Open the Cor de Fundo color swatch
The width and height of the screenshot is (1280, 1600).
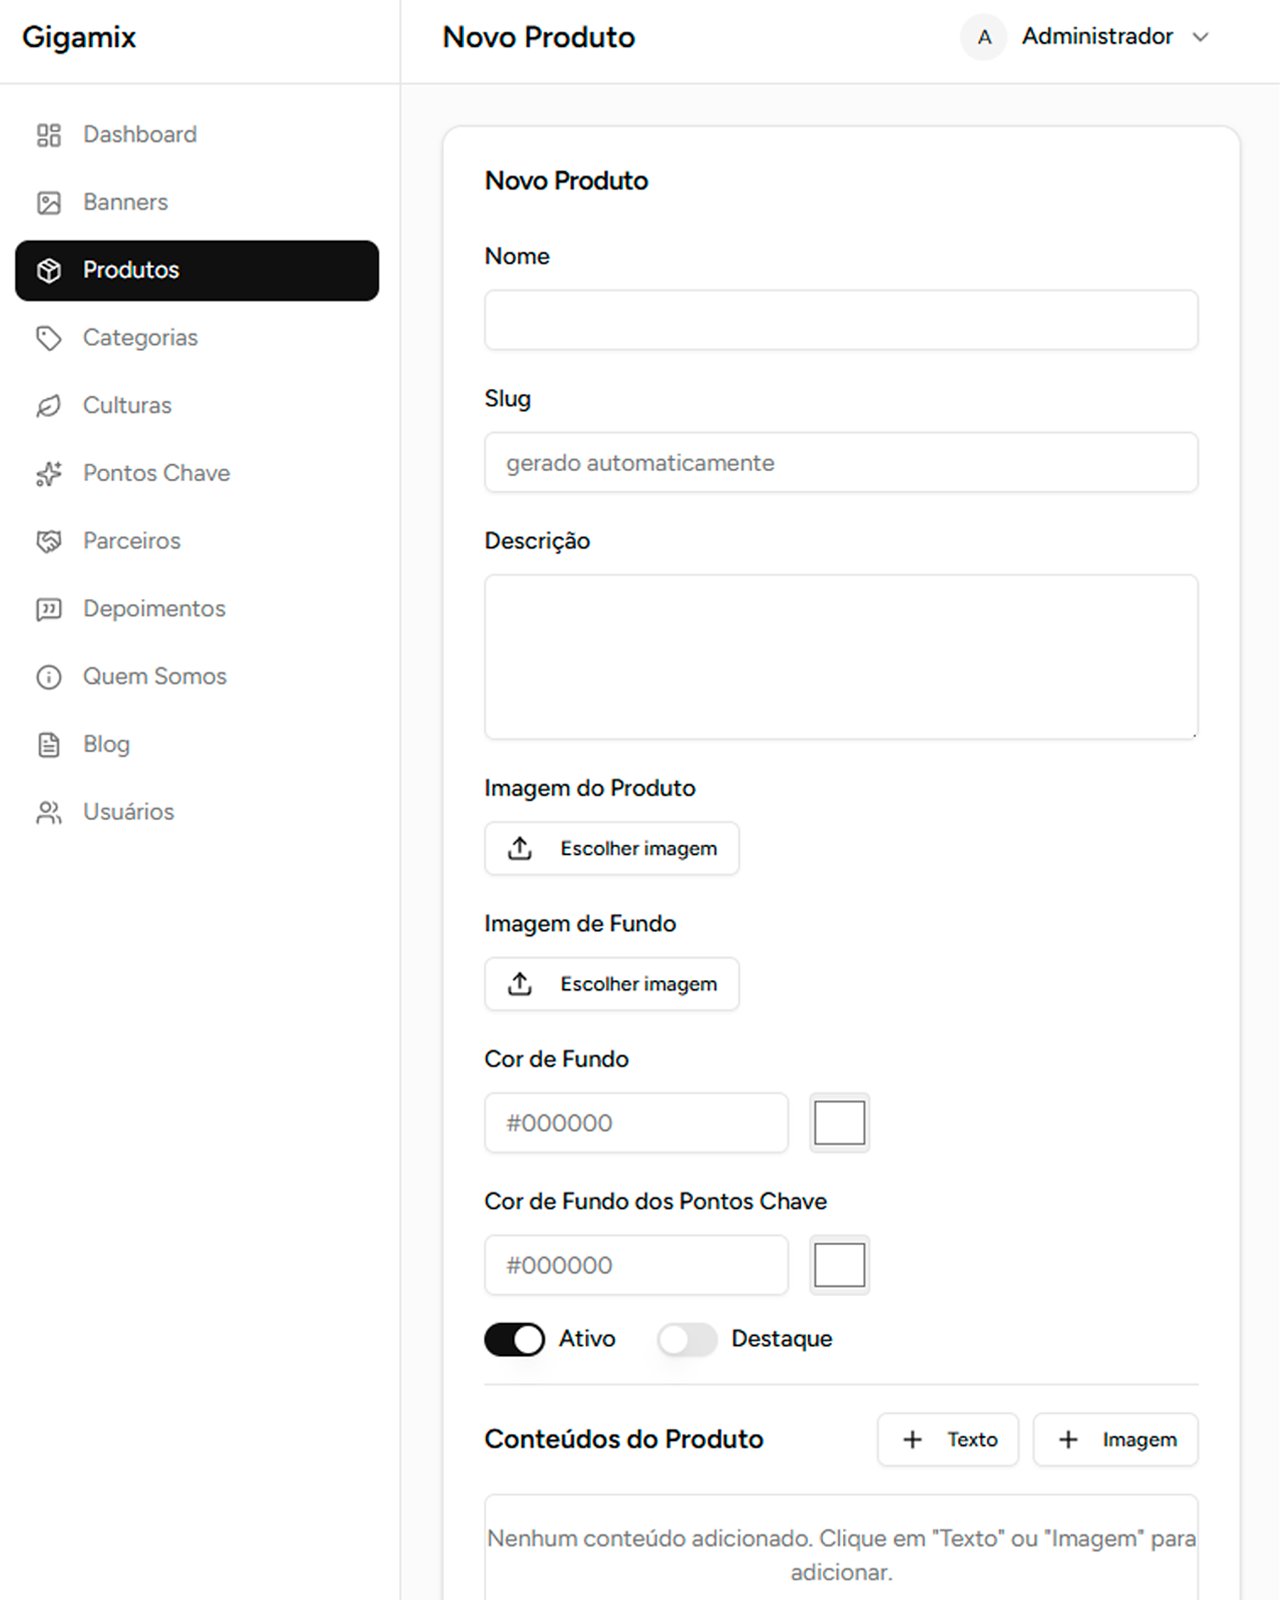[x=839, y=1122]
